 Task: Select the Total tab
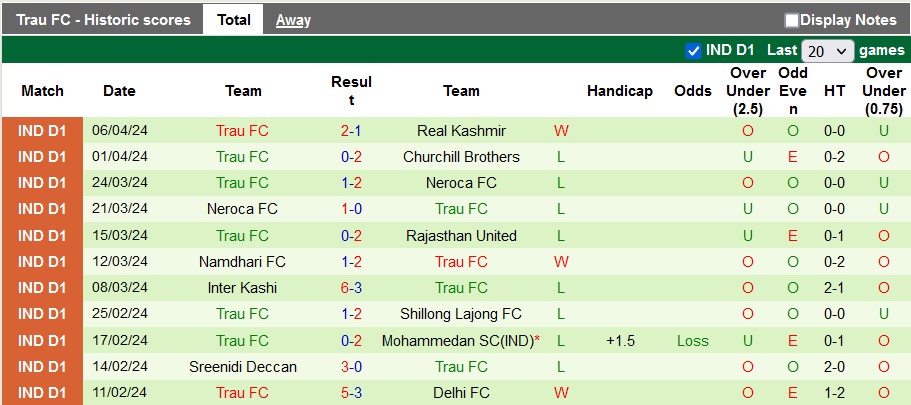point(233,20)
